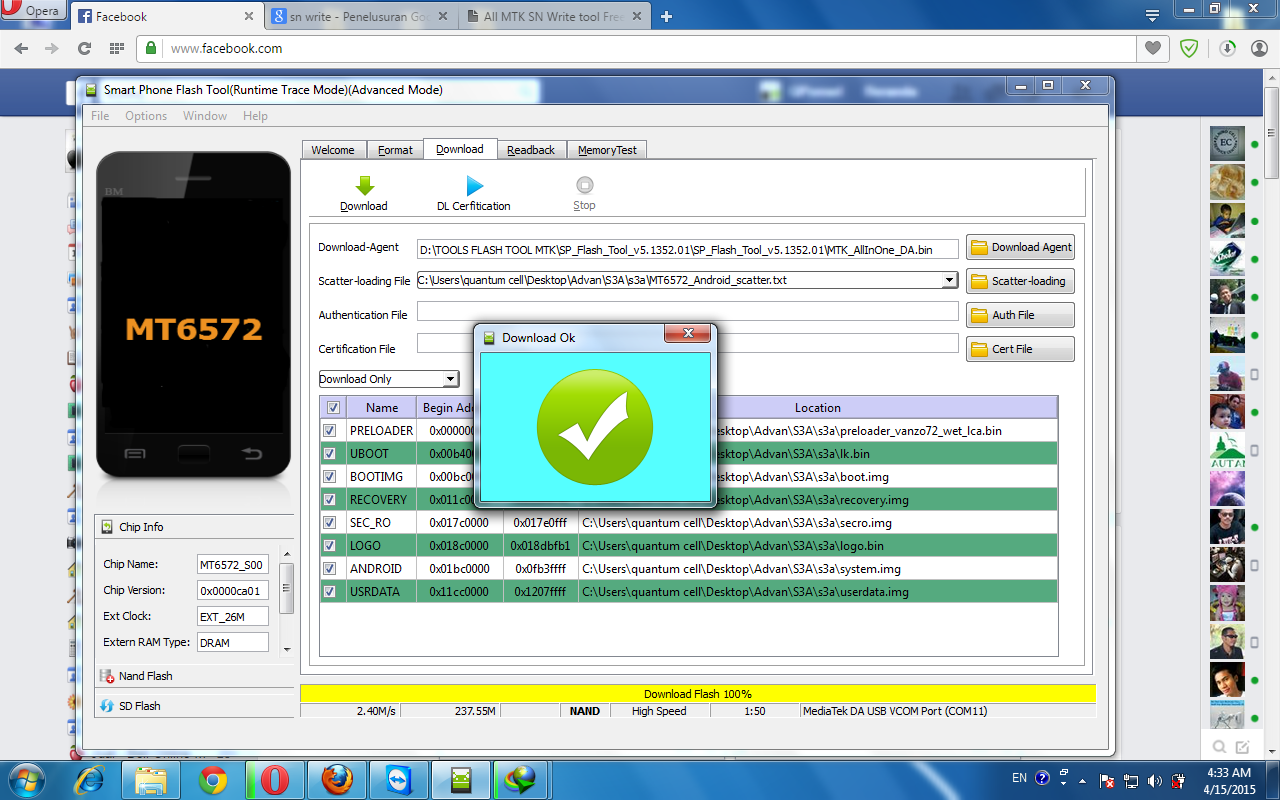This screenshot has height=800, width=1280.
Task: Click the Scatter-loading folder button
Action: 1020,281
